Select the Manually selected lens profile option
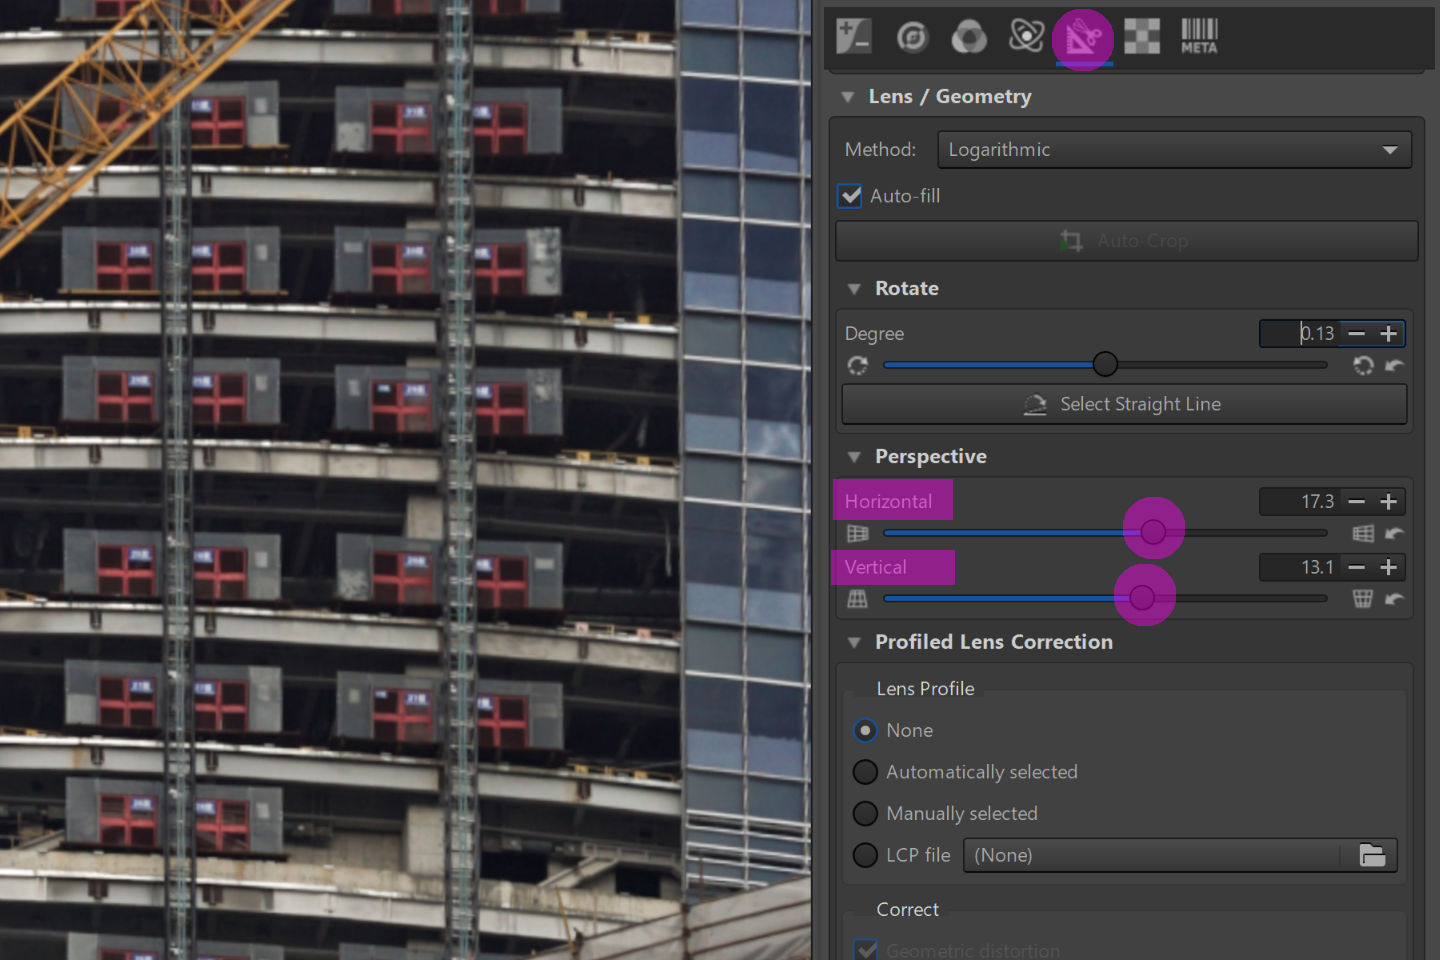The height and width of the screenshot is (960, 1440). [x=866, y=814]
